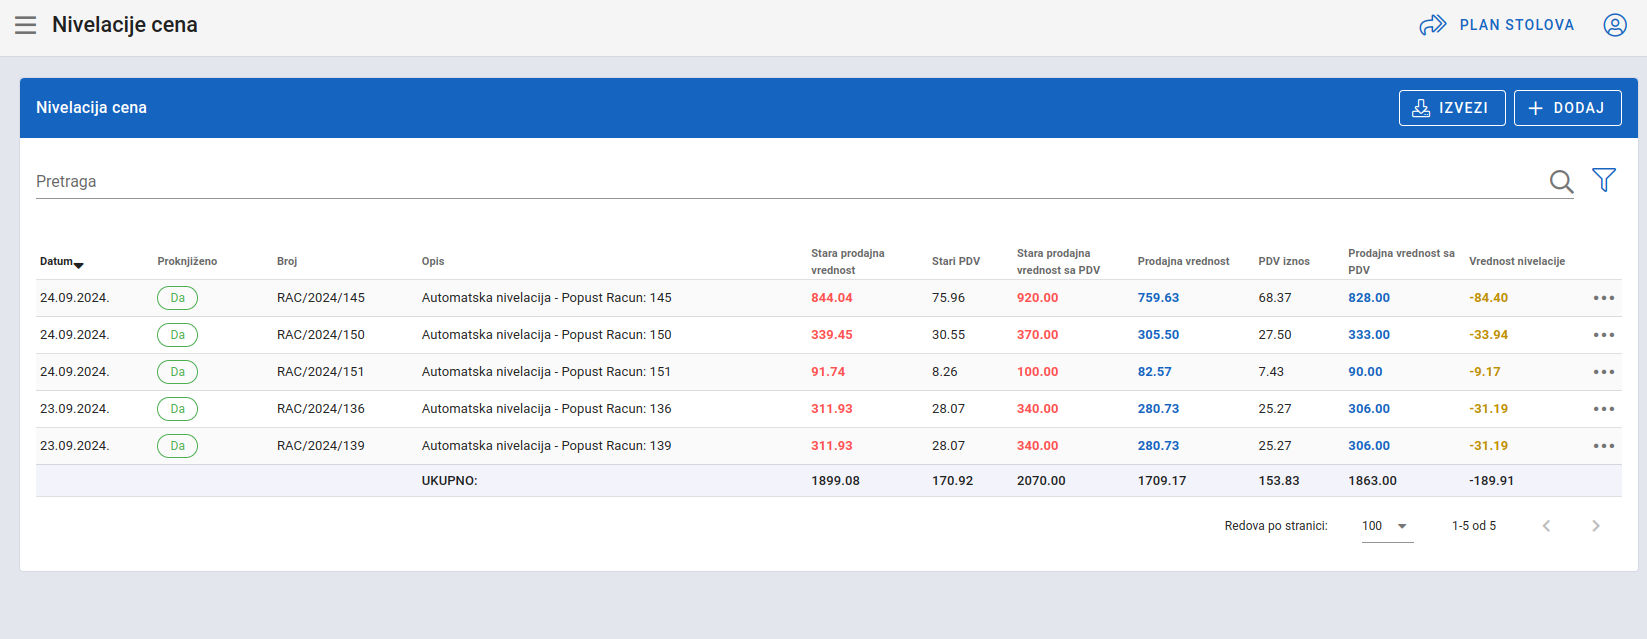Viewport: 1647px width, 639px height.
Task: Open row actions for RAC/2024/145
Action: 1604,298
